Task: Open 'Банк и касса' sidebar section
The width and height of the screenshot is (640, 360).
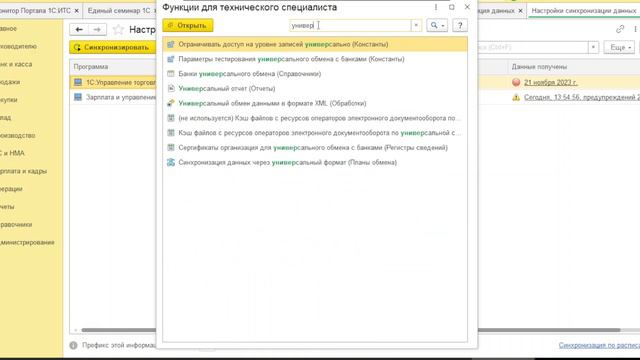Action: click(x=16, y=64)
